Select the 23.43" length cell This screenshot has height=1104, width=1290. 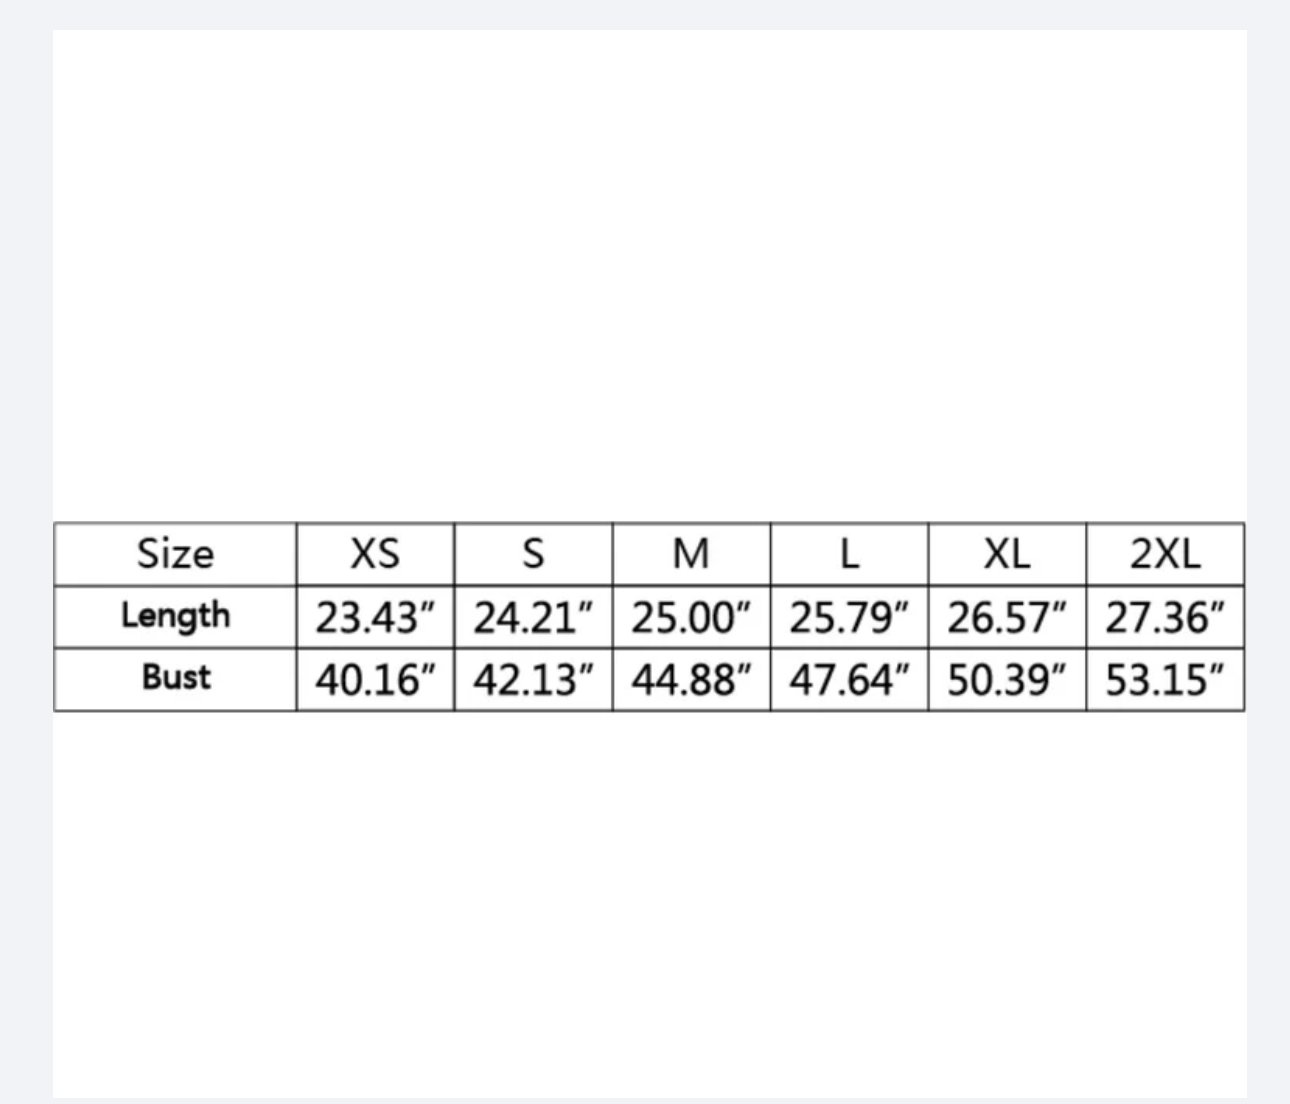click(x=375, y=618)
